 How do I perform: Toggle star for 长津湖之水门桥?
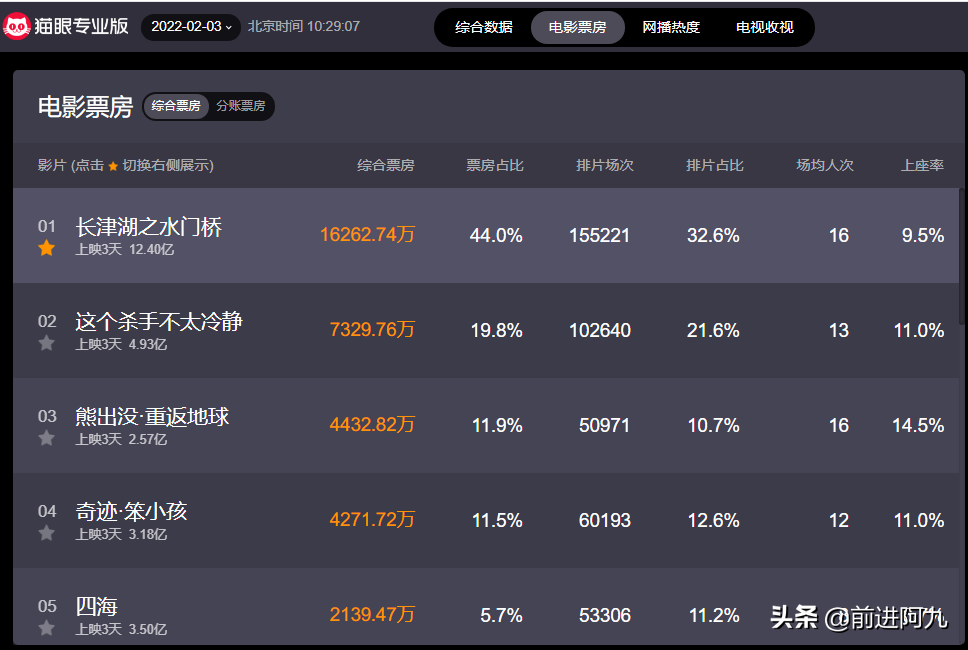(x=46, y=249)
